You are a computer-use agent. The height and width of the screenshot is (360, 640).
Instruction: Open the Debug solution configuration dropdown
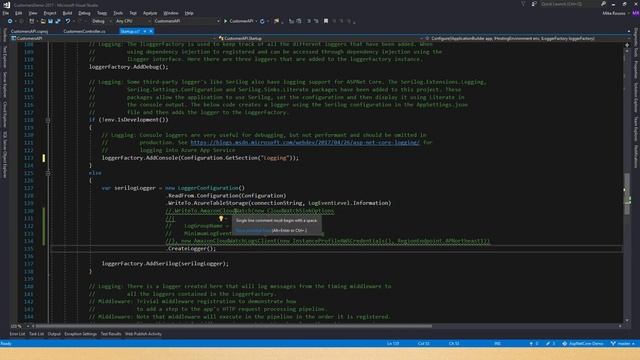[101, 21]
